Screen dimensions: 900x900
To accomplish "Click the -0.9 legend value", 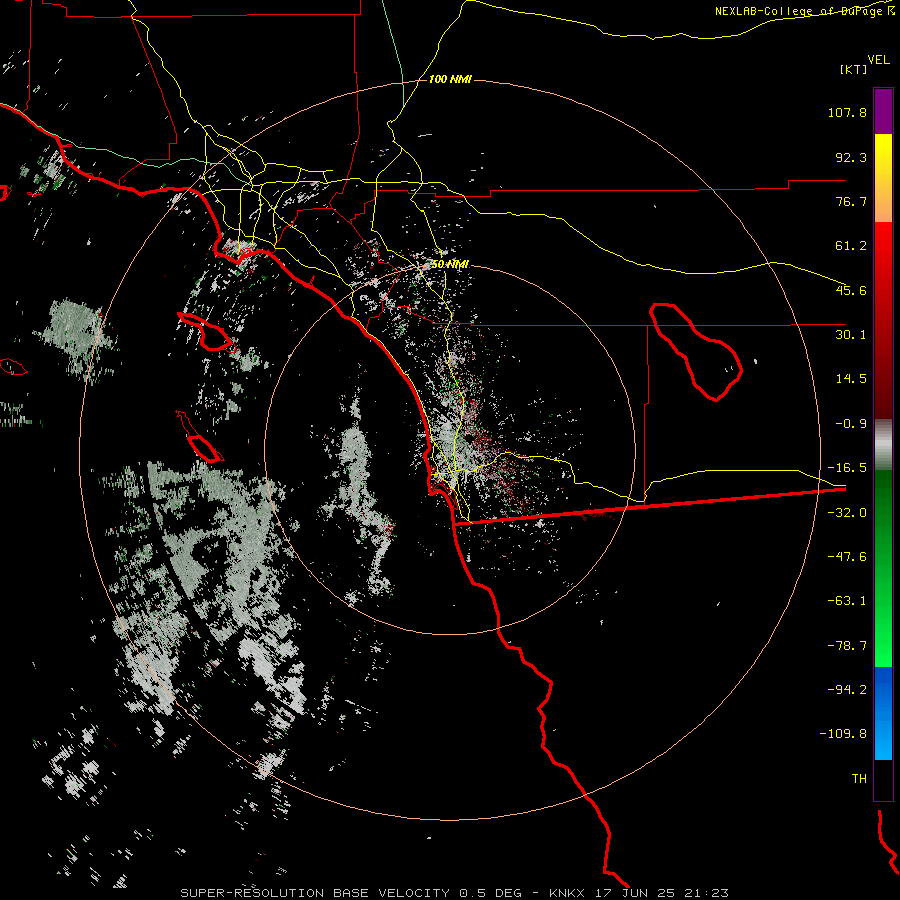I will [851, 424].
